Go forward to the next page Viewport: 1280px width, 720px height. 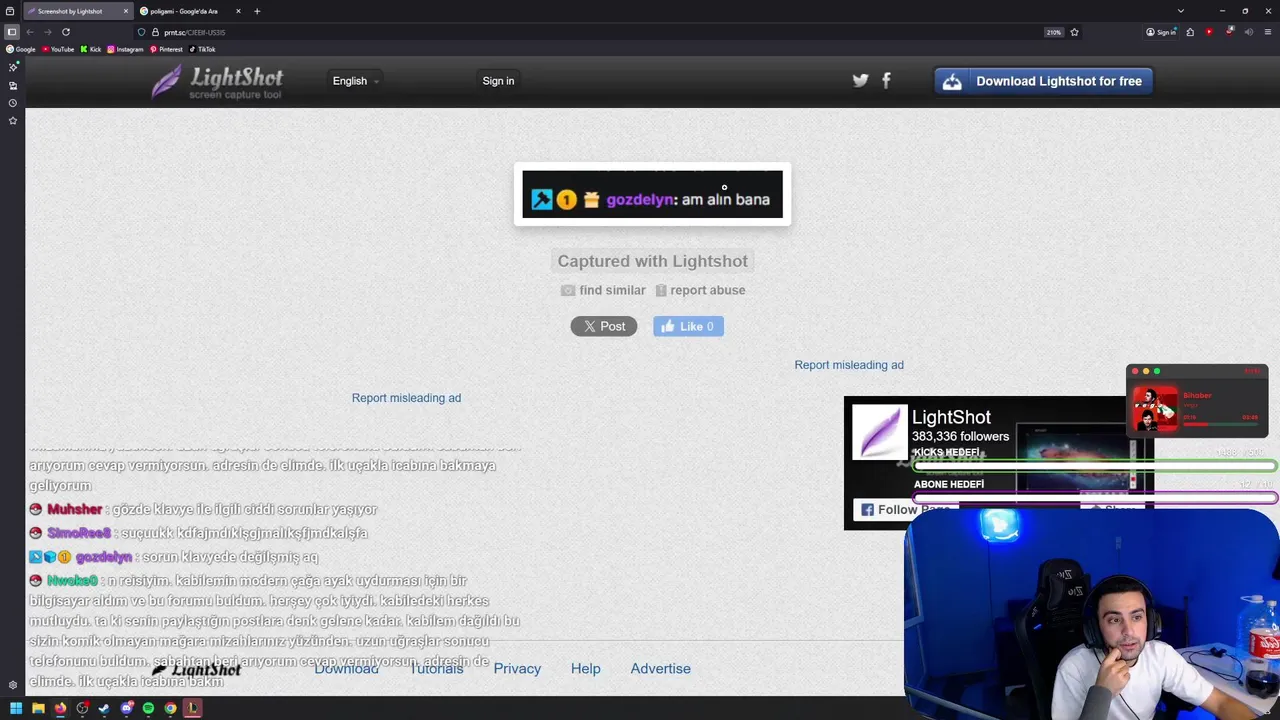(x=47, y=32)
